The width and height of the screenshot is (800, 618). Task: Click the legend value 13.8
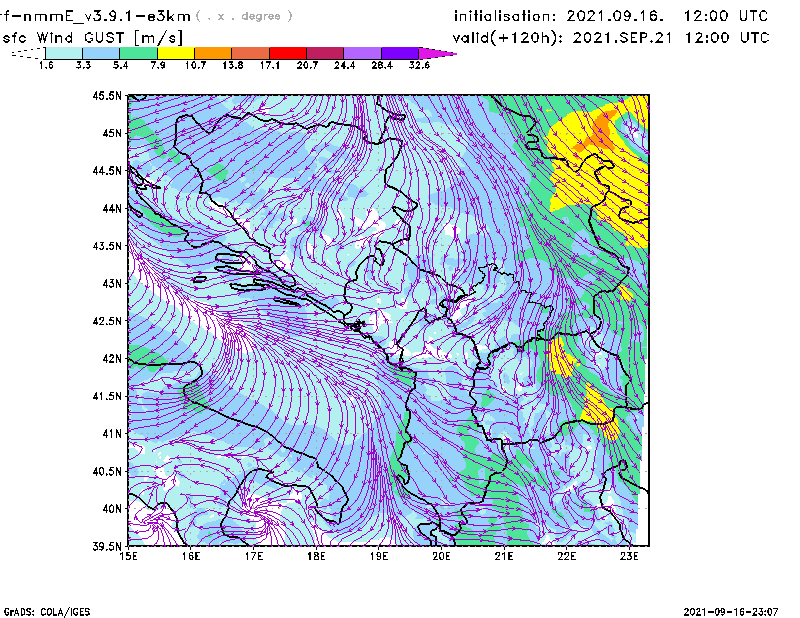click(232, 65)
